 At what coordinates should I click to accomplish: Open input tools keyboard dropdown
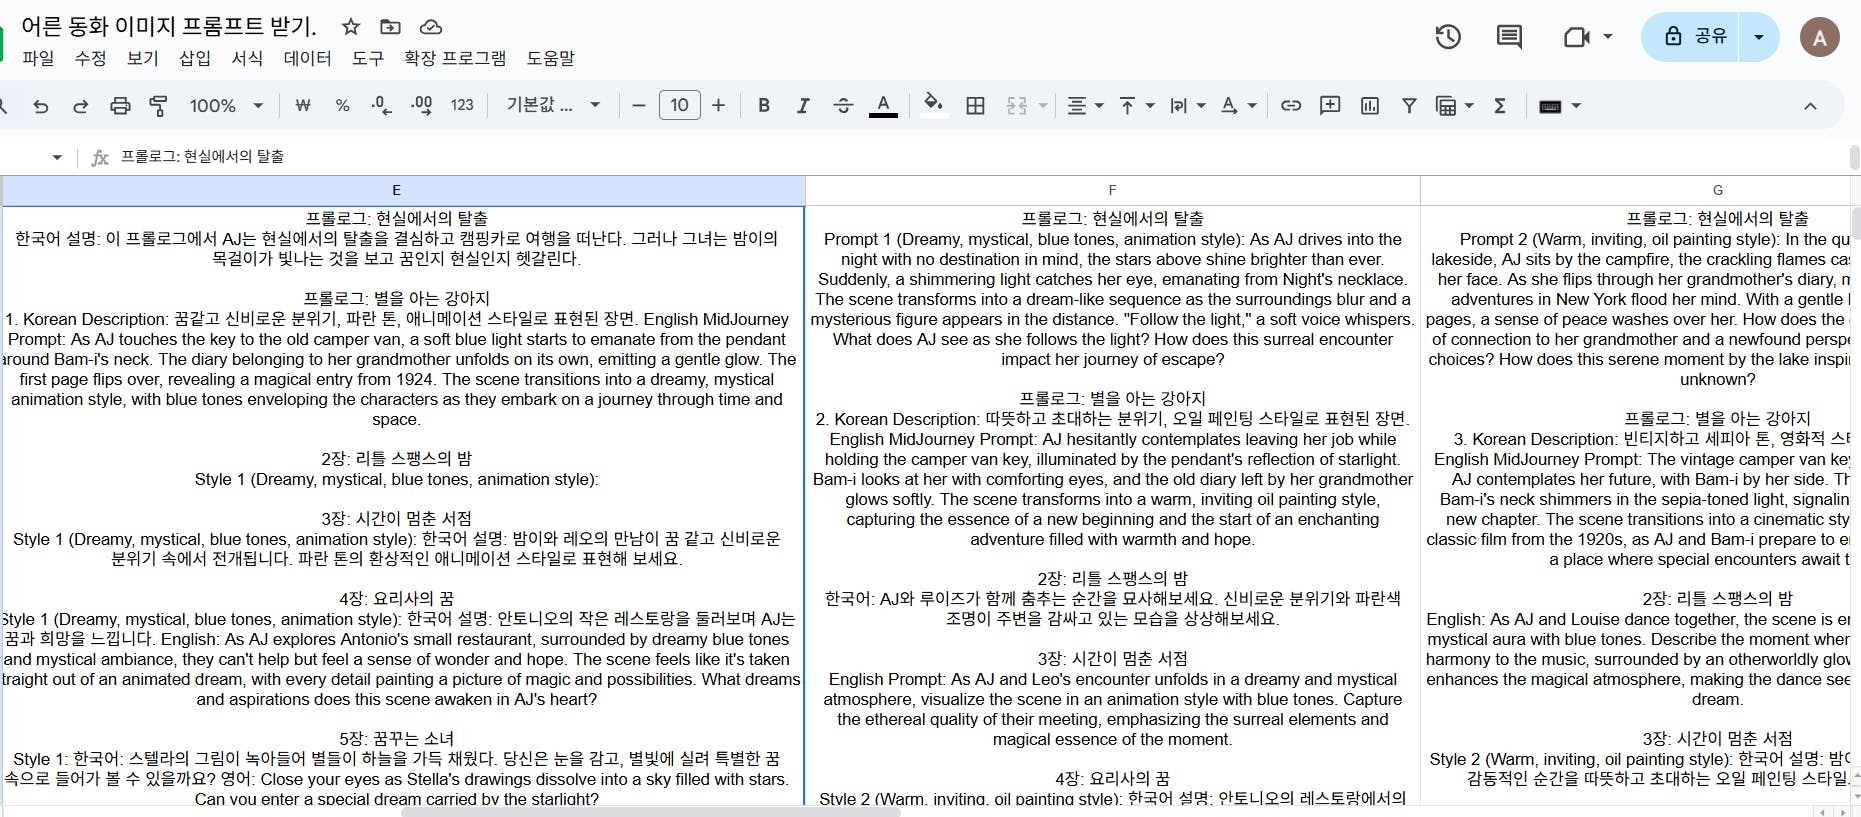point(1560,106)
